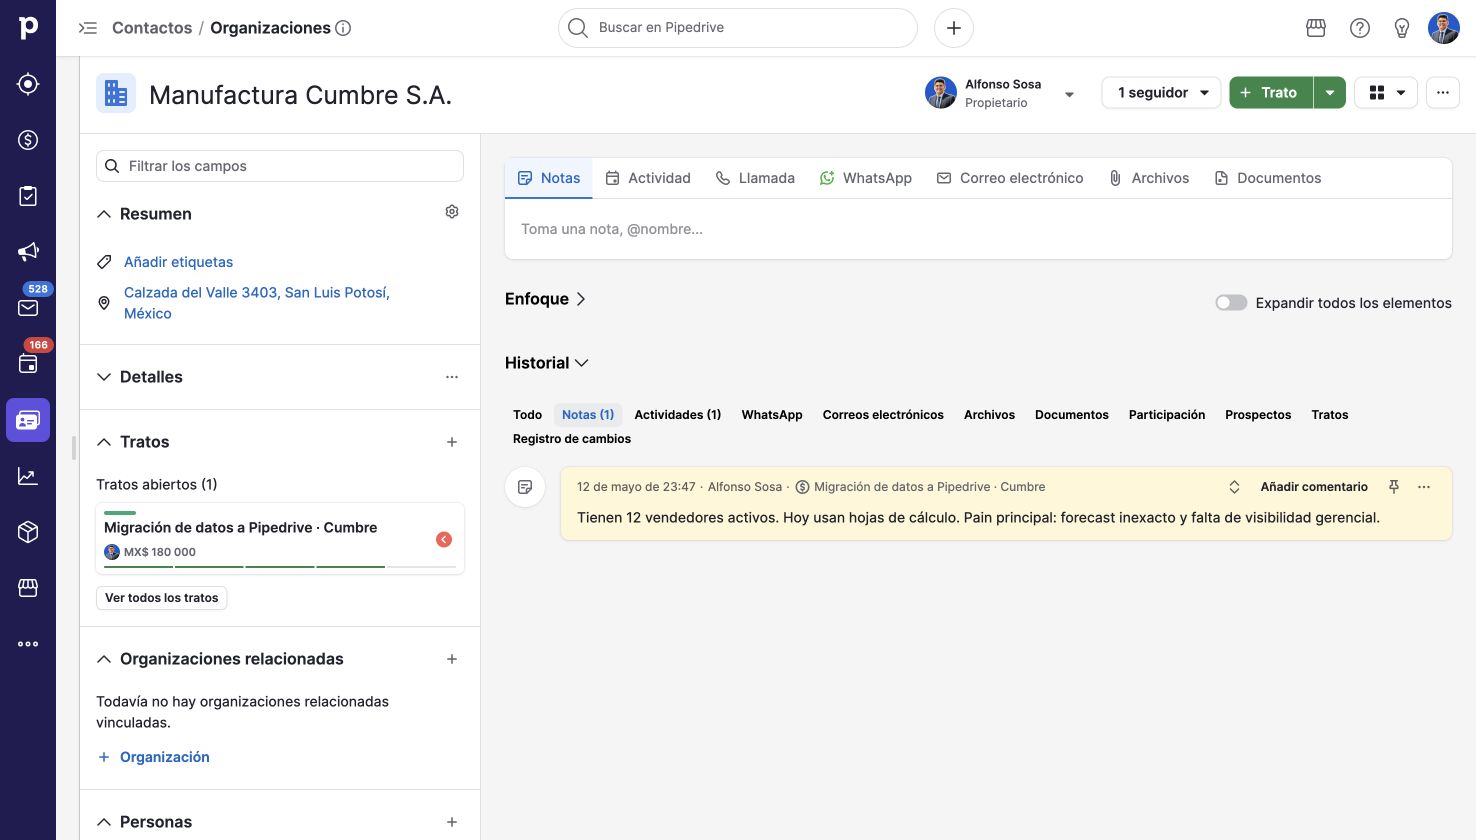This screenshot has height=840, width=1476.
Task: Open the help question mark icon
Action: 1360,28
